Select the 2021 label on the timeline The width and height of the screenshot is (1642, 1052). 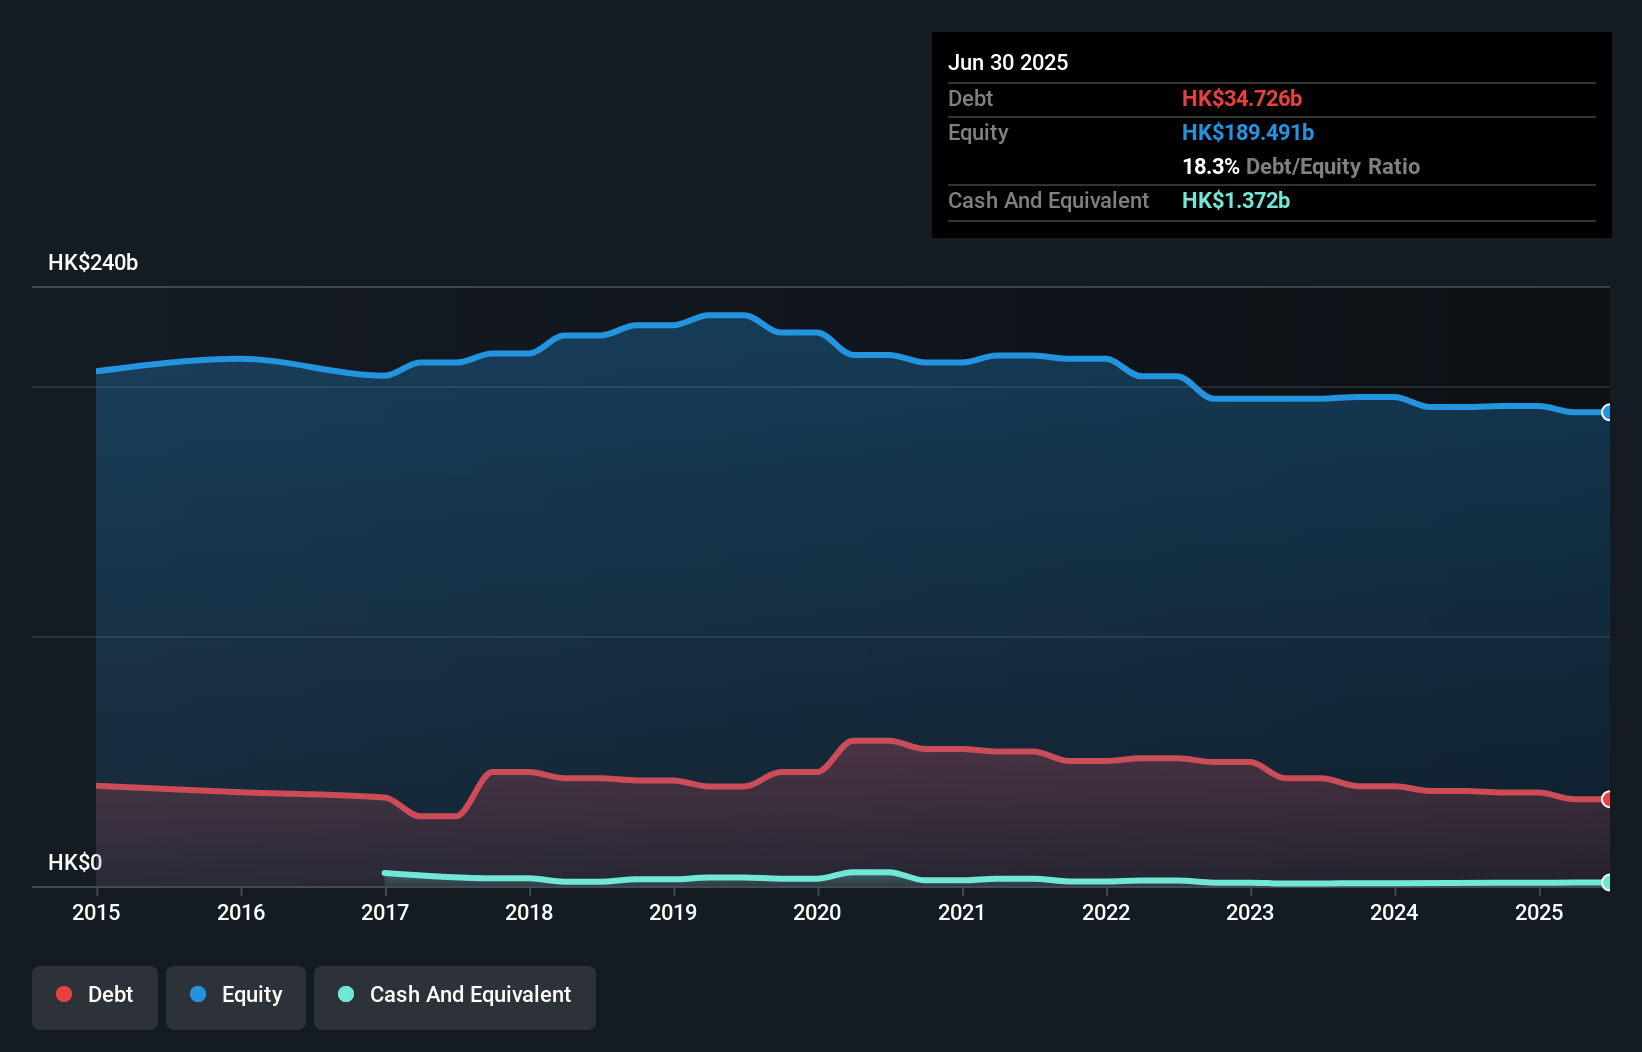pos(961,912)
